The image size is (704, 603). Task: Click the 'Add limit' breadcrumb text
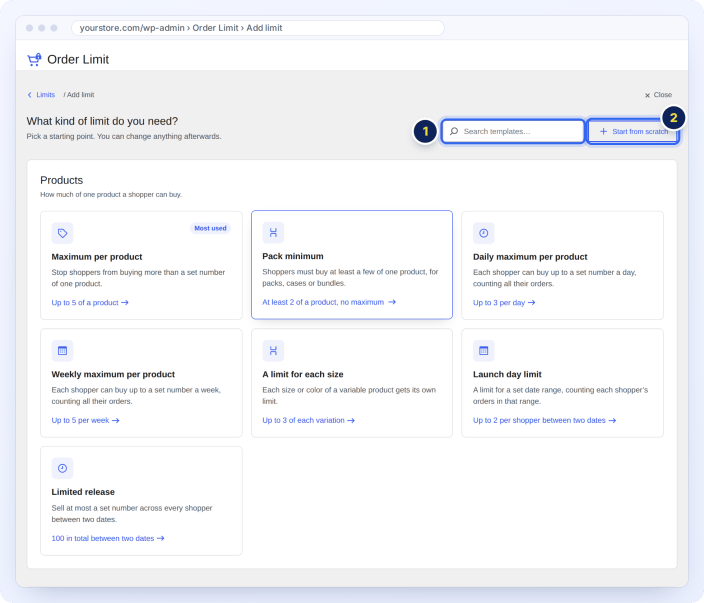80,95
